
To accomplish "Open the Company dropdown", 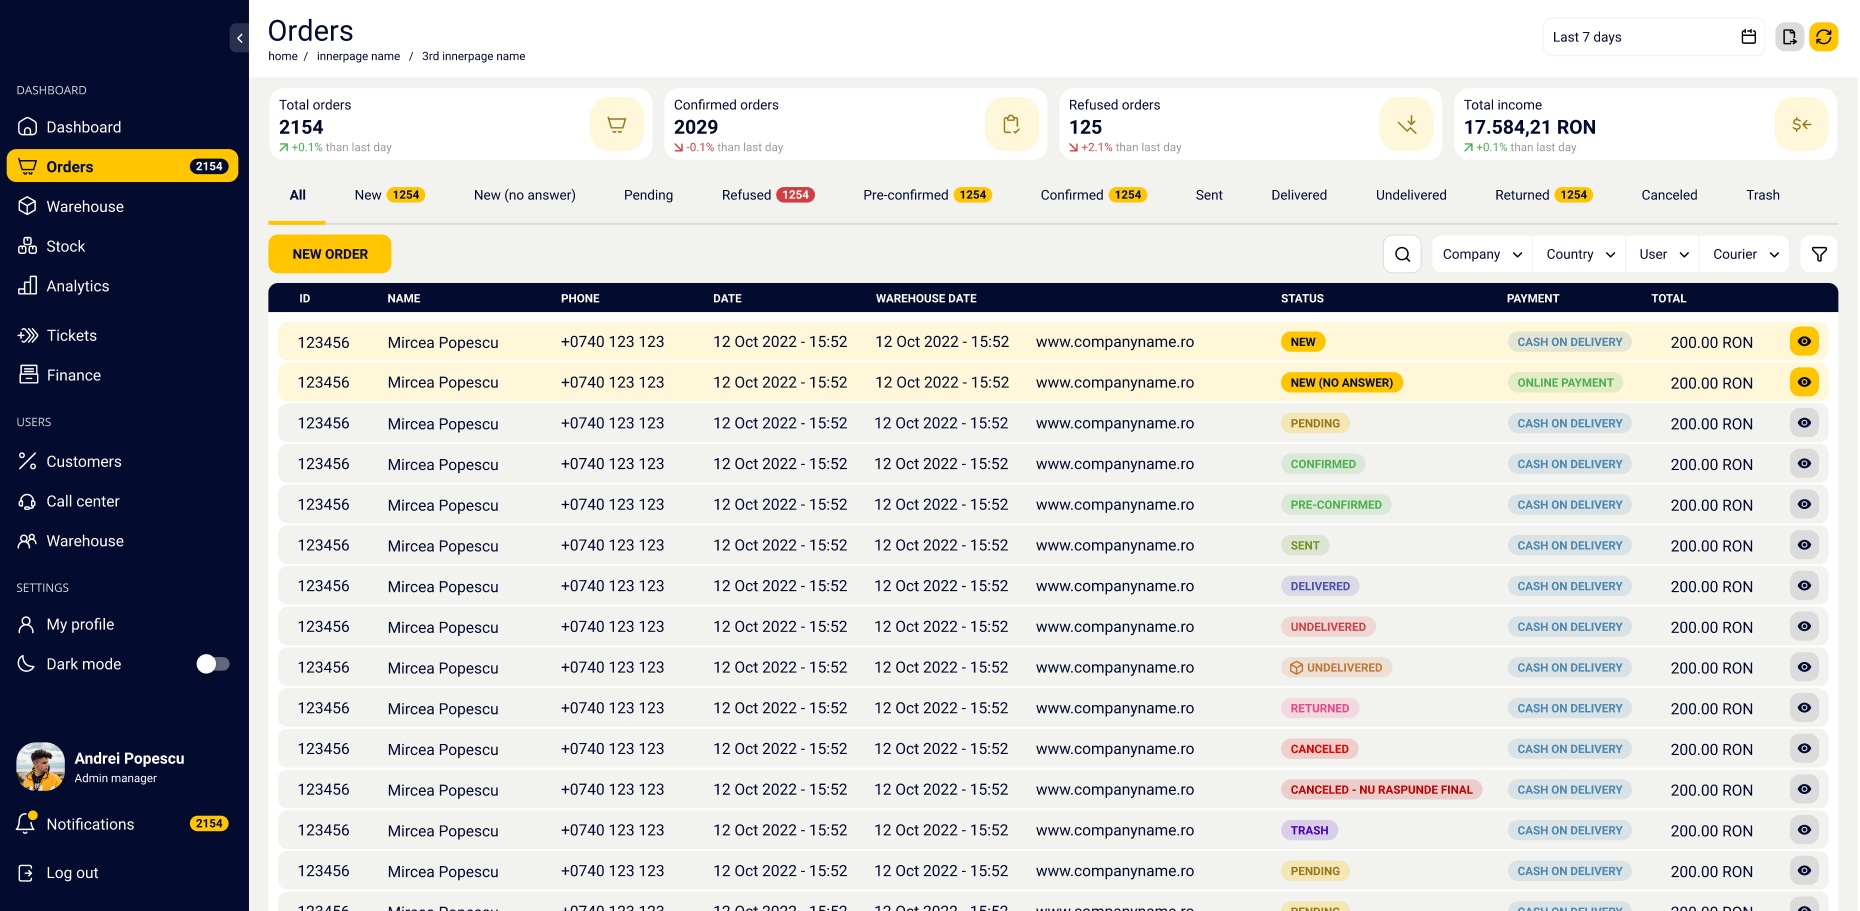I will click(x=1481, y=254).
